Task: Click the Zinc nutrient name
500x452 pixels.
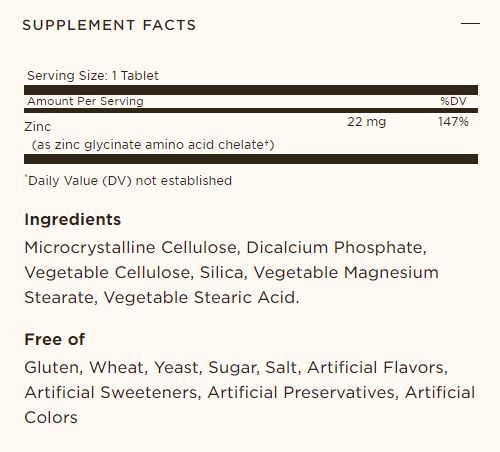Action: click(38, 127)
